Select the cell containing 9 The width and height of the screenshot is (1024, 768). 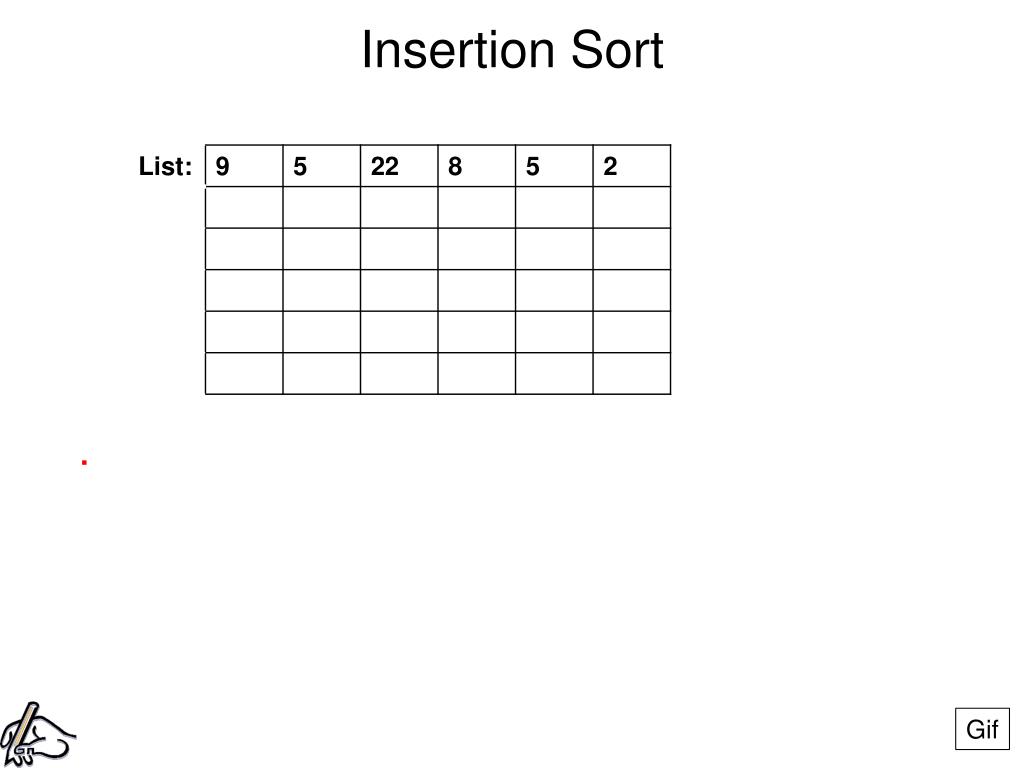[244, 166]
